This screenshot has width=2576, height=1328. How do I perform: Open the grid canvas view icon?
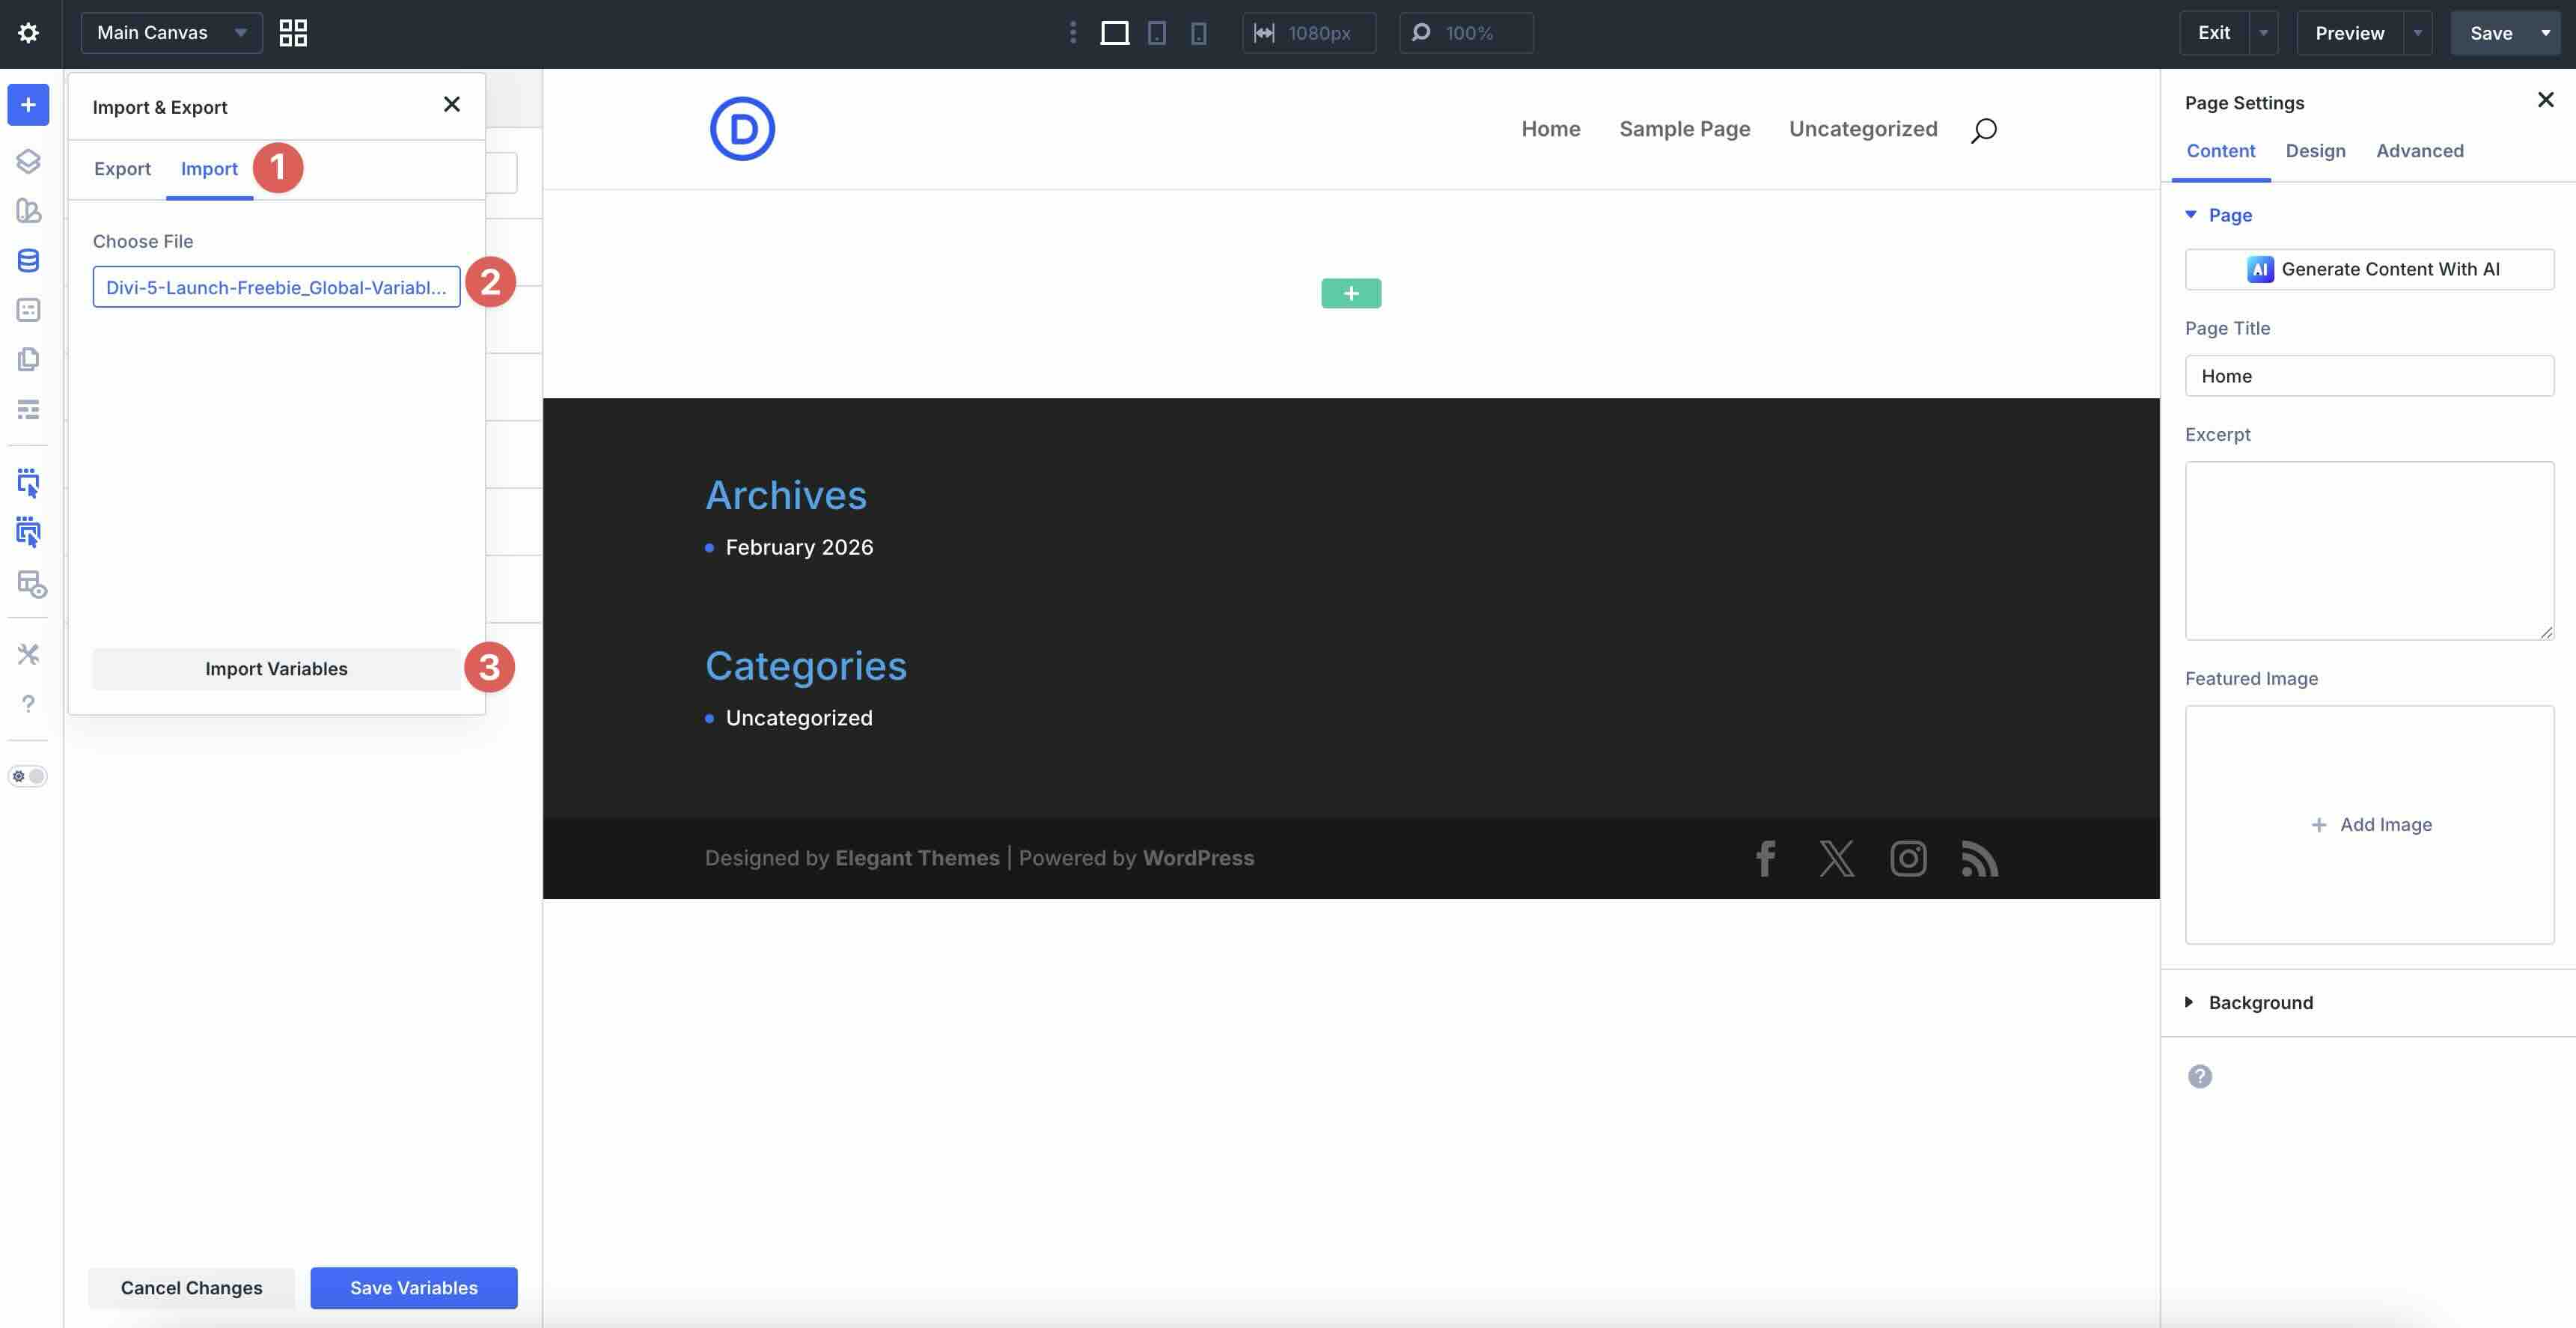293,33
